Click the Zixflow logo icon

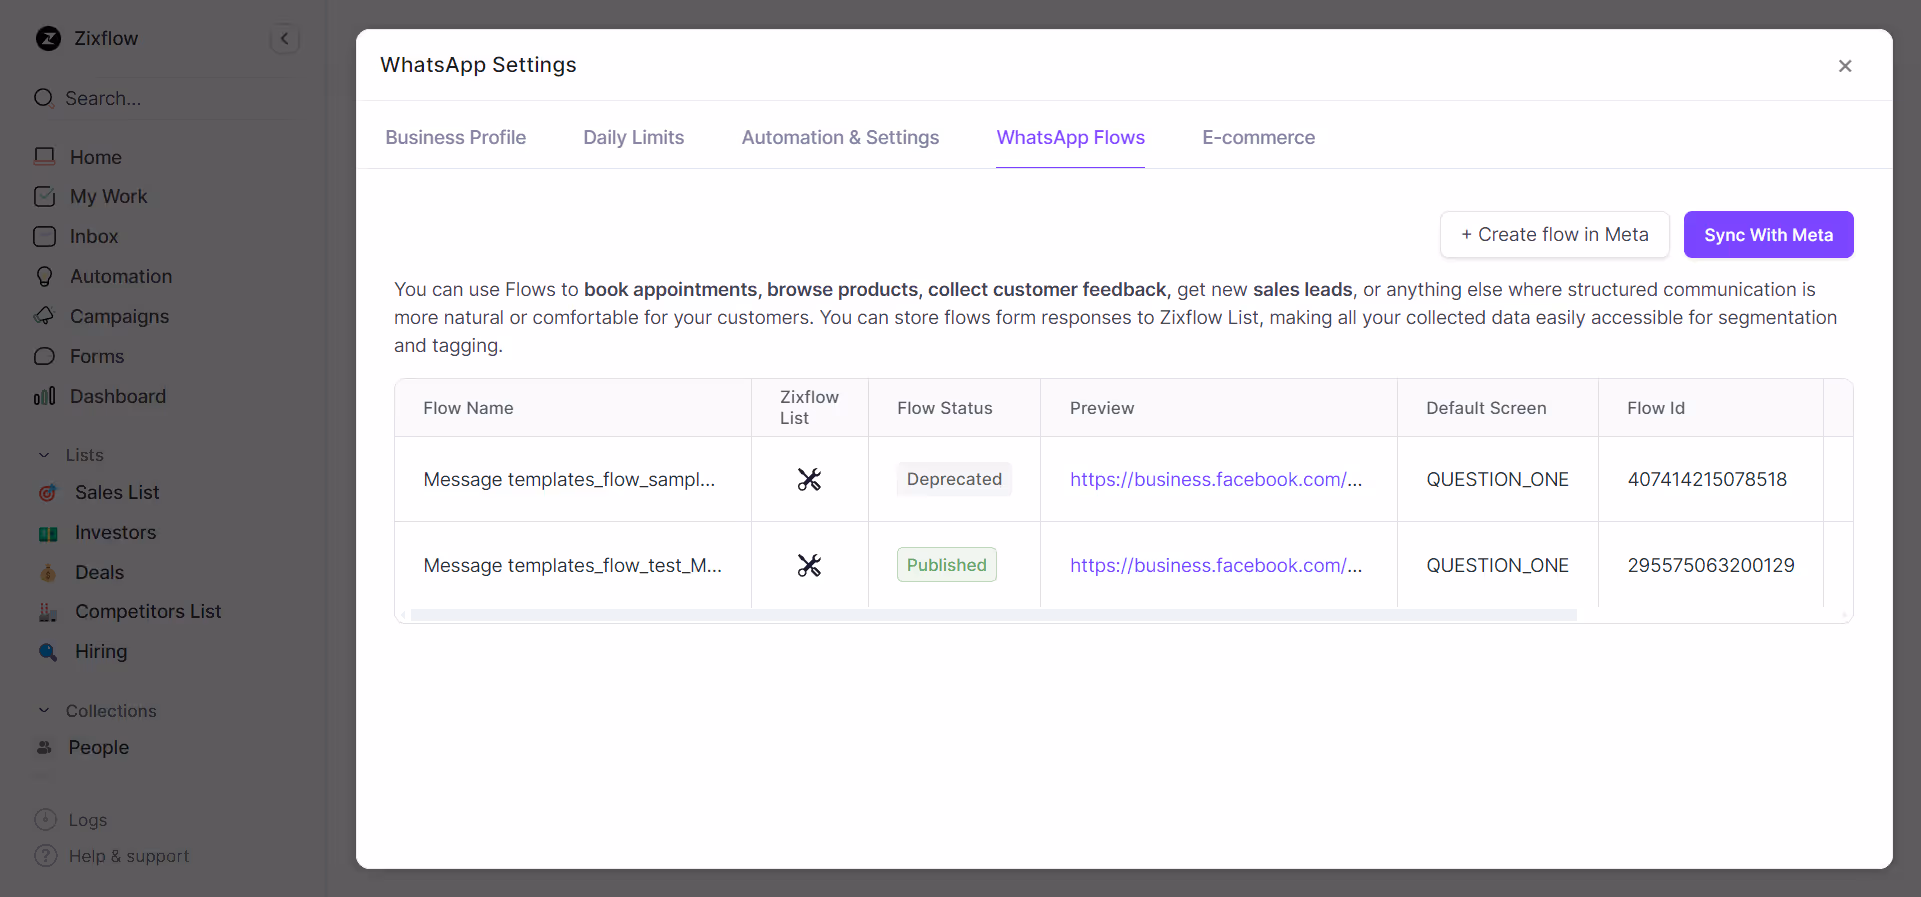(48, 38)
